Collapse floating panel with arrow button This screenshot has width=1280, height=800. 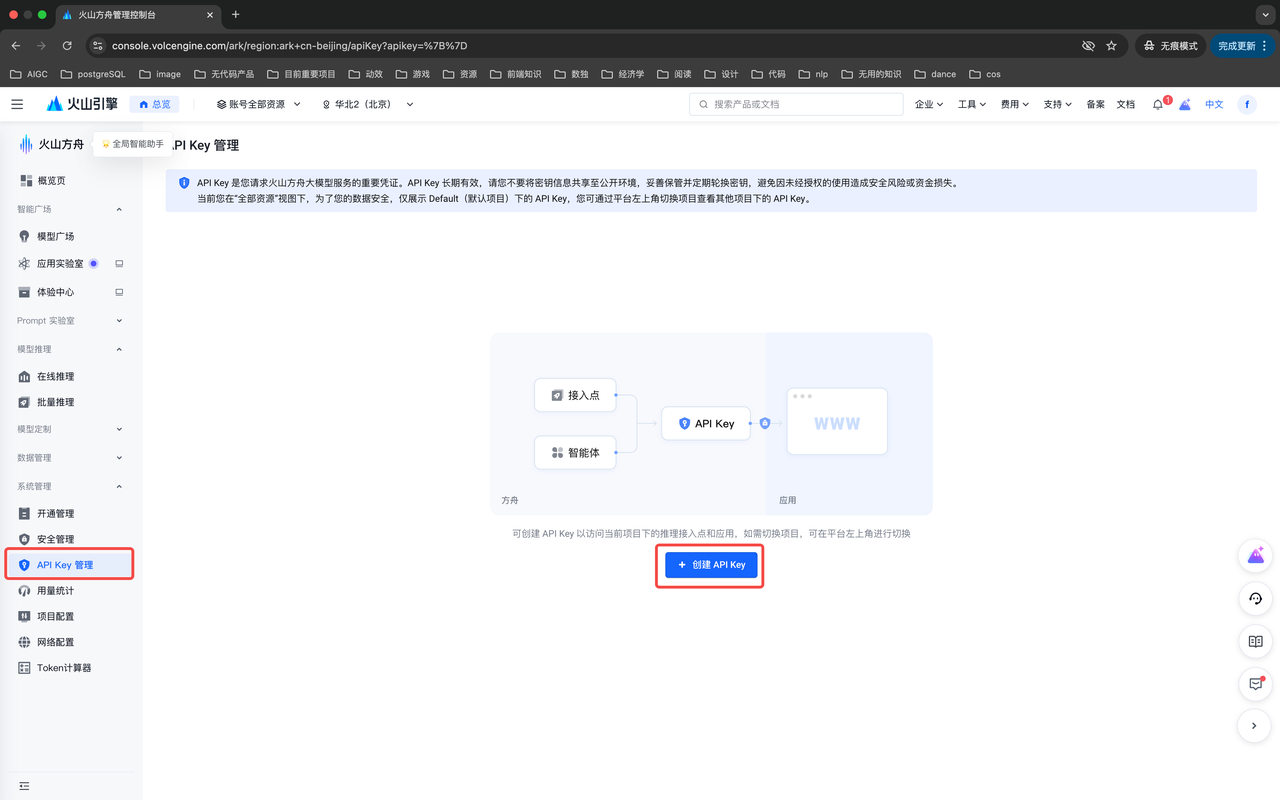[1255, 726]
